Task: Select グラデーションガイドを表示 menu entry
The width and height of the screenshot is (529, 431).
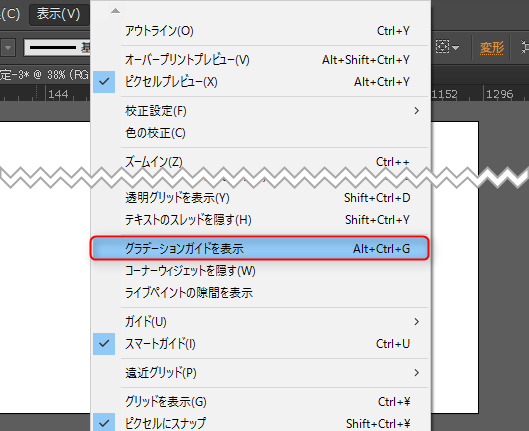Action: (259, 248)
